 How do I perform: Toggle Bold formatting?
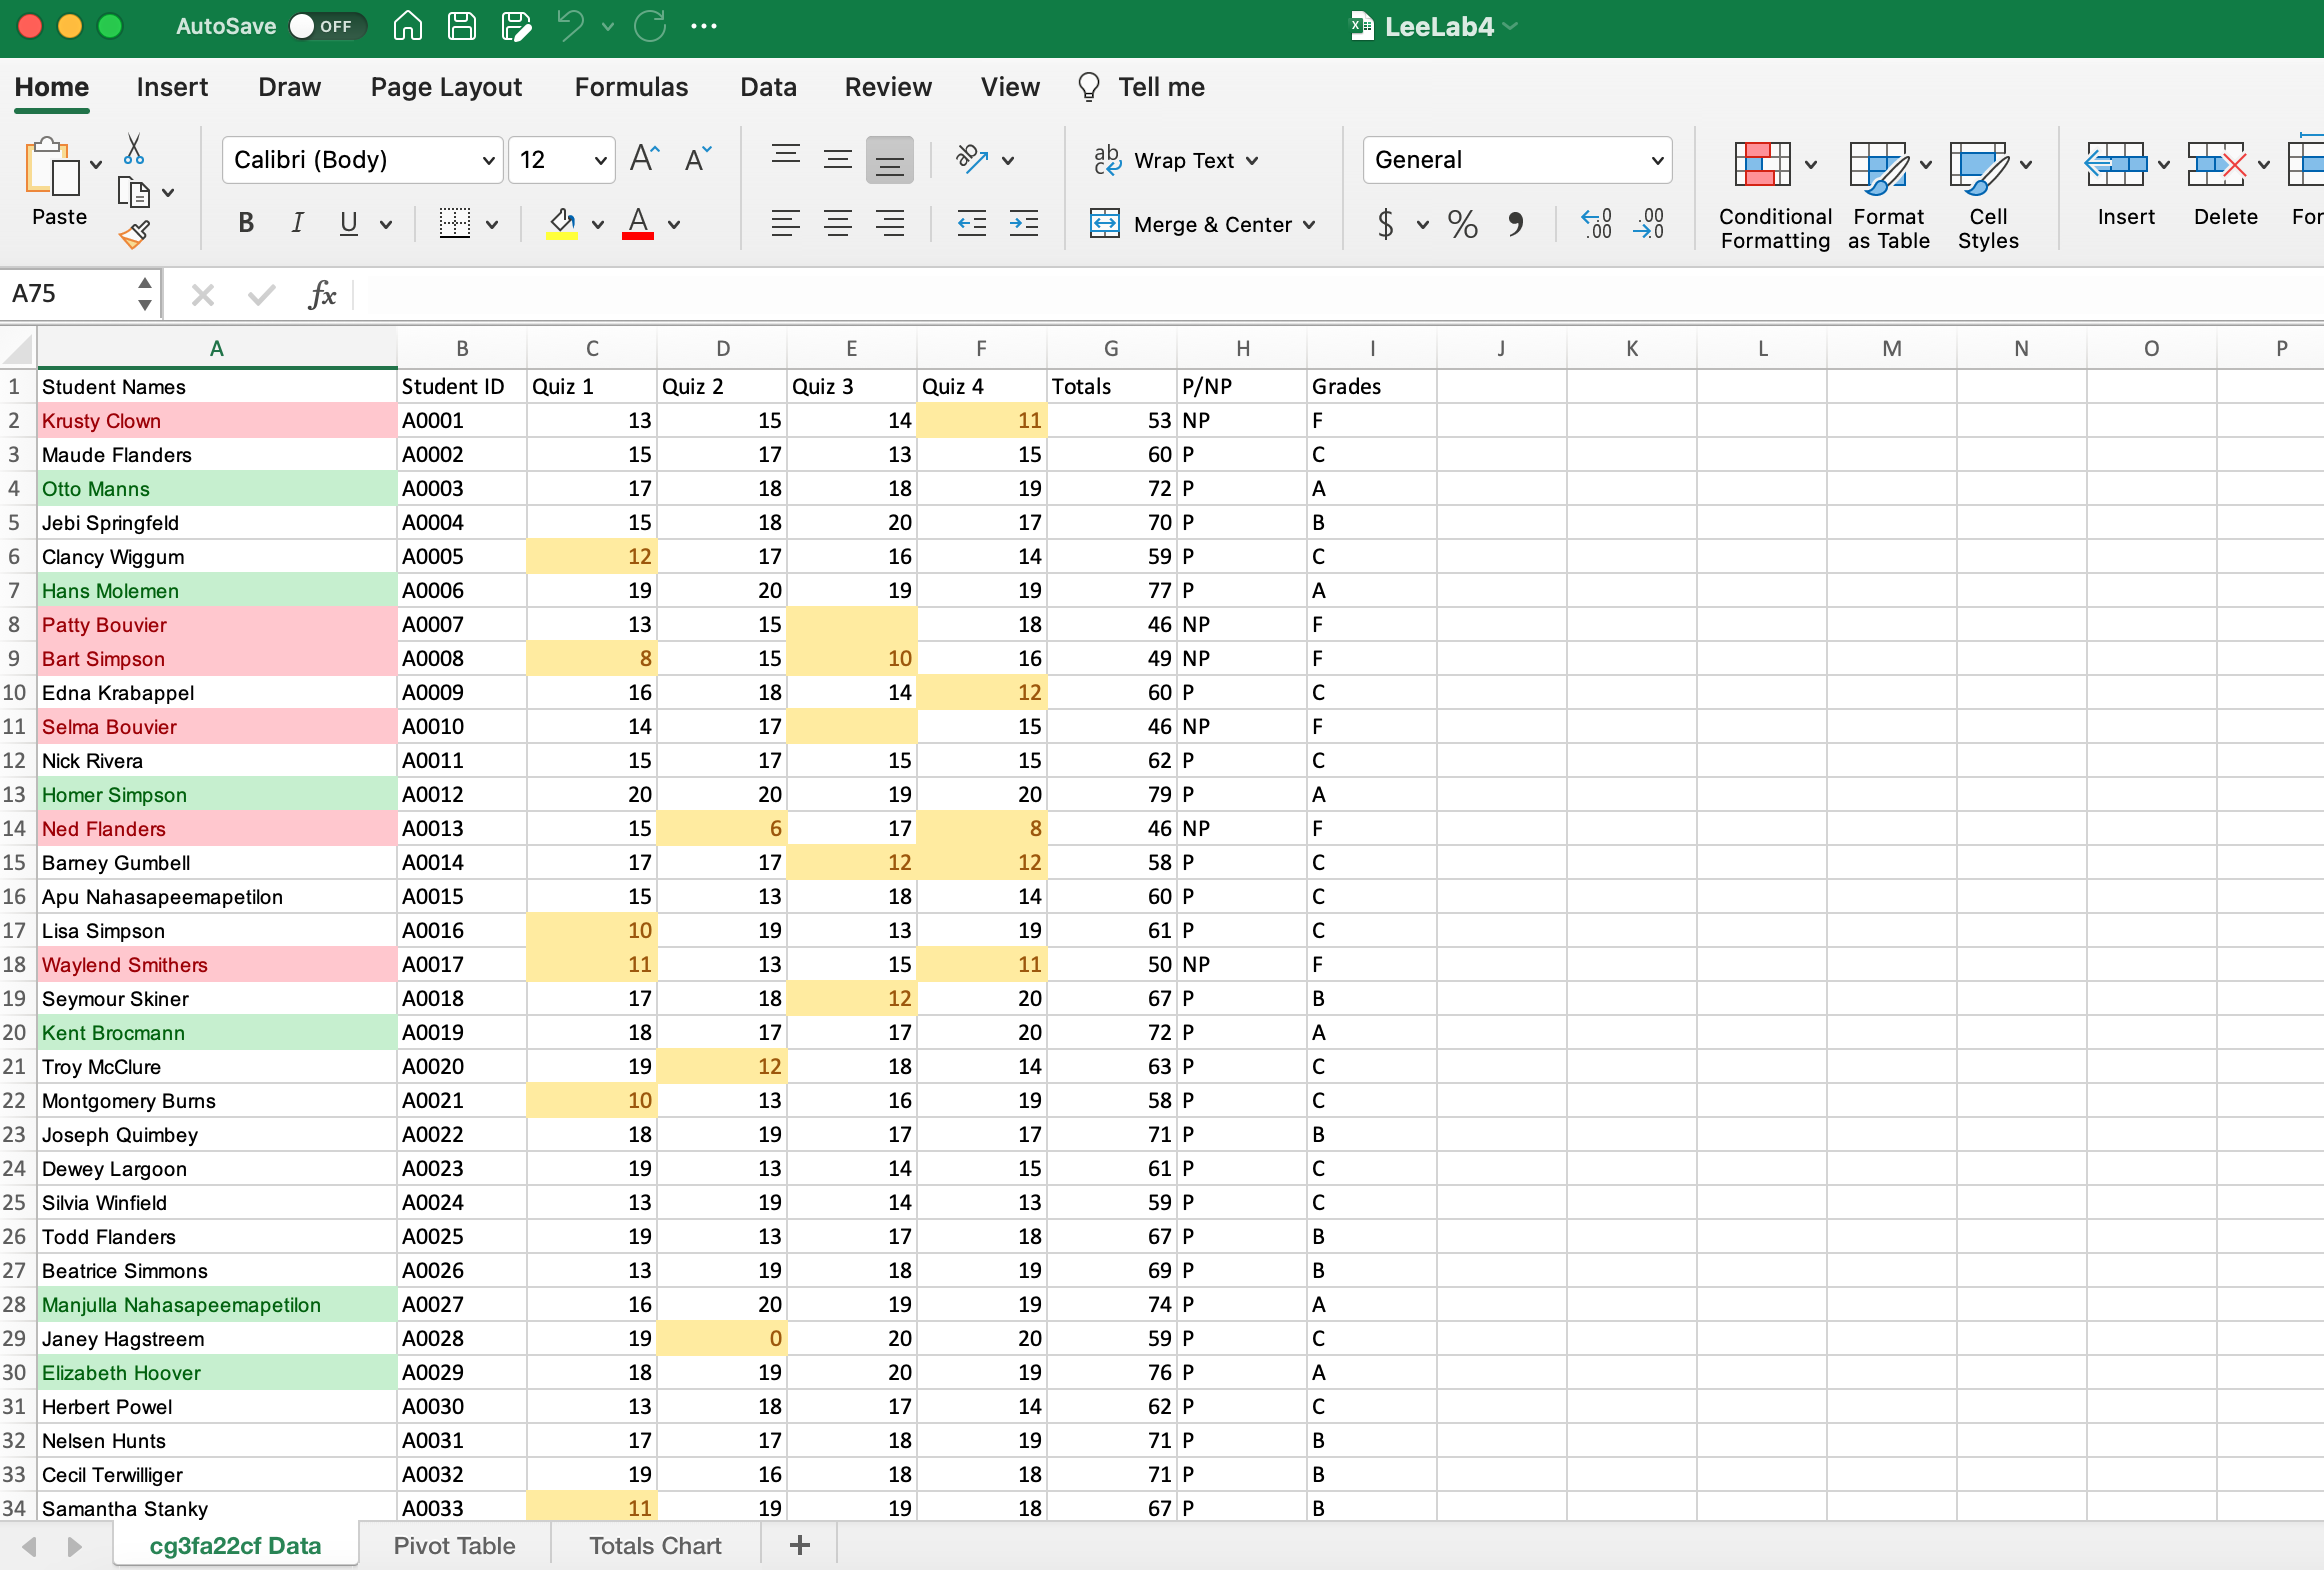pyautogui.click(x=246, y=223)
